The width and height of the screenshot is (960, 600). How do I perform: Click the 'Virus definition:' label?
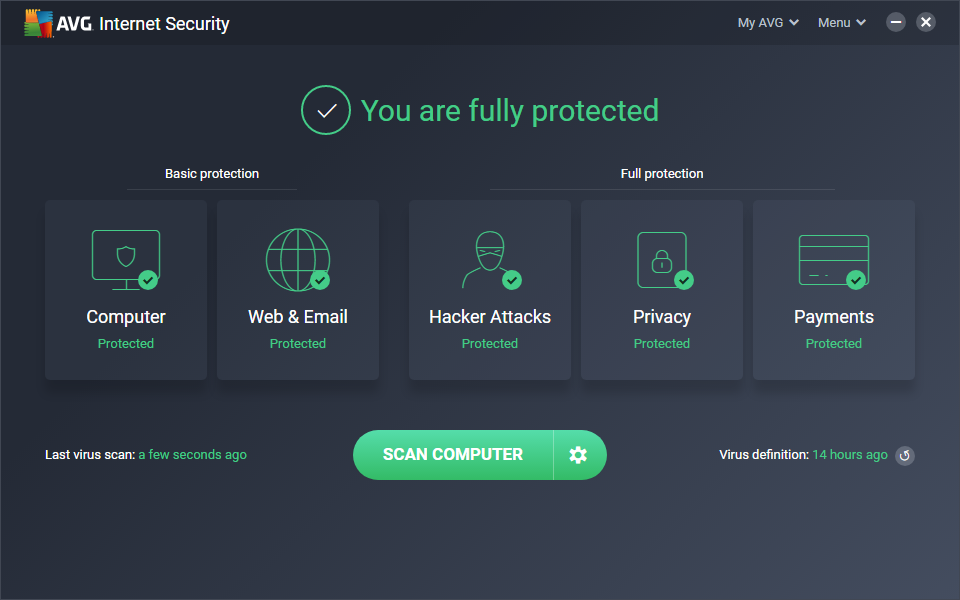pyautogui.click(x=764, y=455)
